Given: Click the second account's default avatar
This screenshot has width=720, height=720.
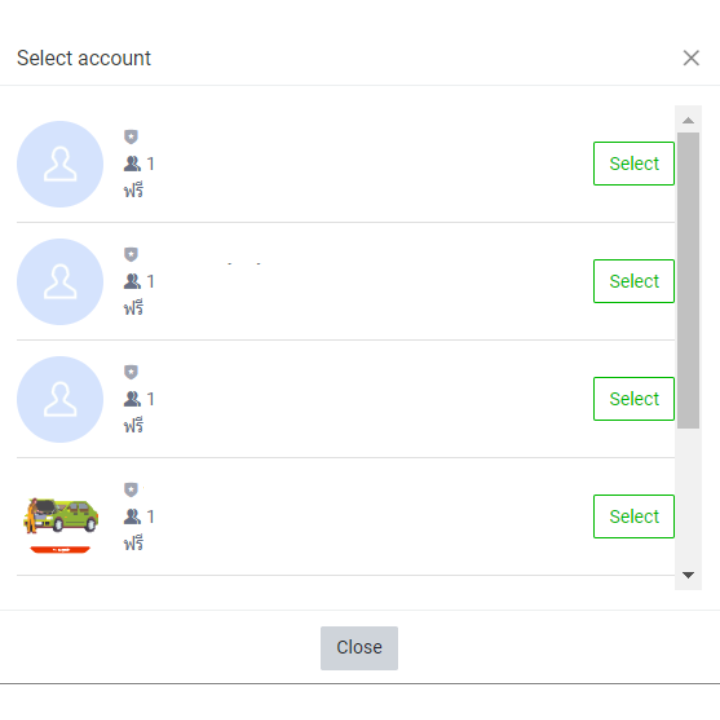Looking at the screenshot, I should [x=60, y=282].
